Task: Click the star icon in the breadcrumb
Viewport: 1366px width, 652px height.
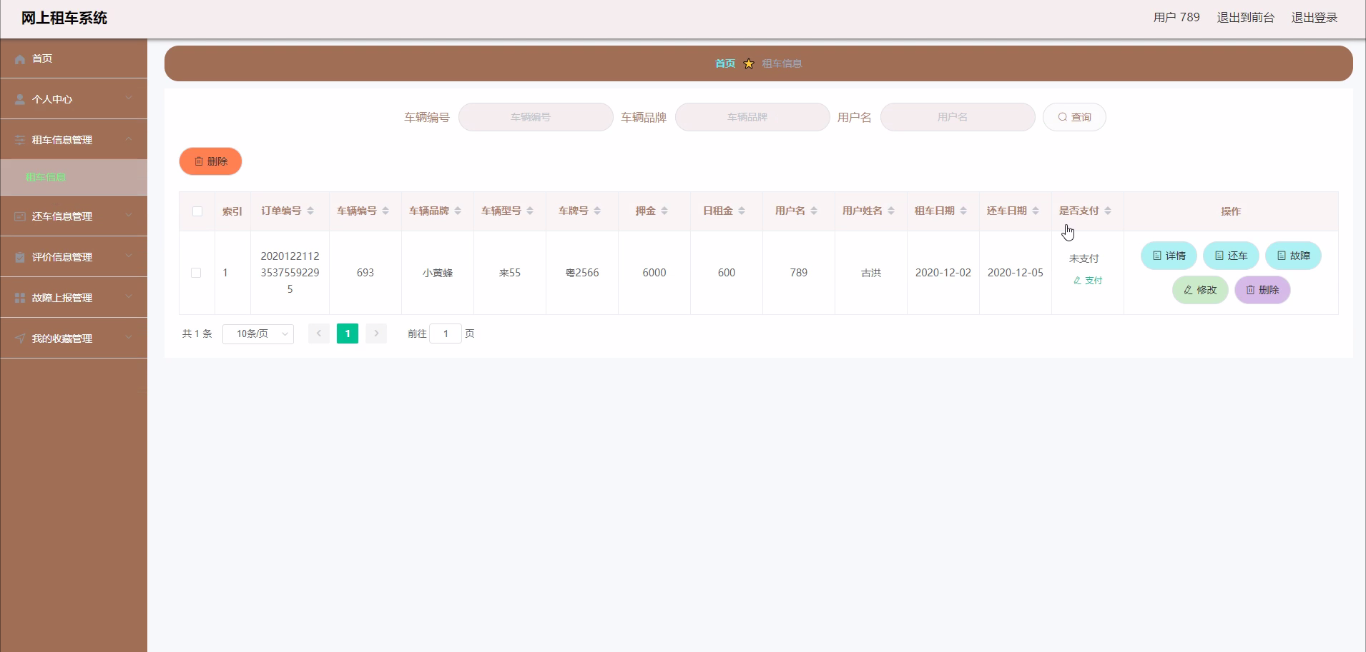Action: (x=749, y=63)
